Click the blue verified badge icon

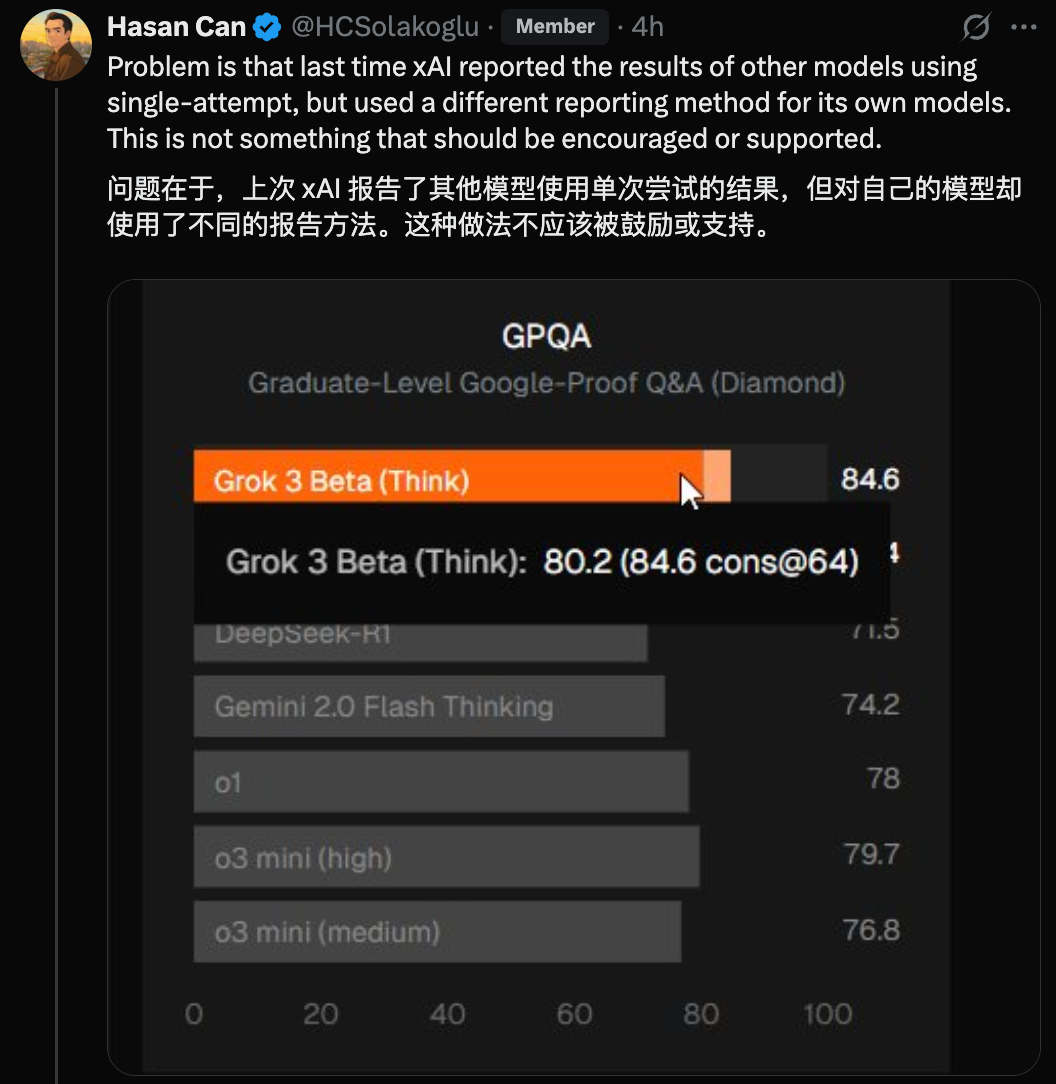[x=267, y=27]
